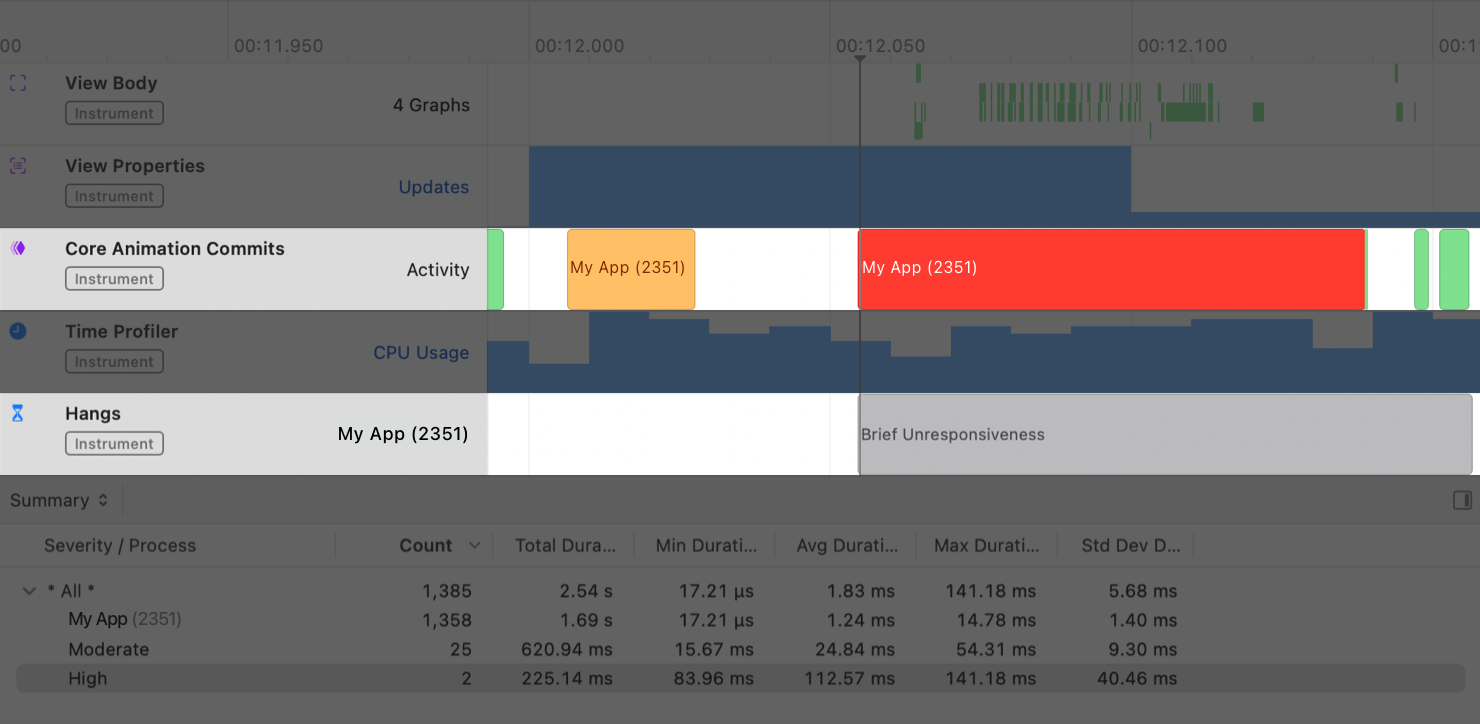Click the 4 Graphs label for View Body
The image size is (1480, 724).
(x=432, y=104)
